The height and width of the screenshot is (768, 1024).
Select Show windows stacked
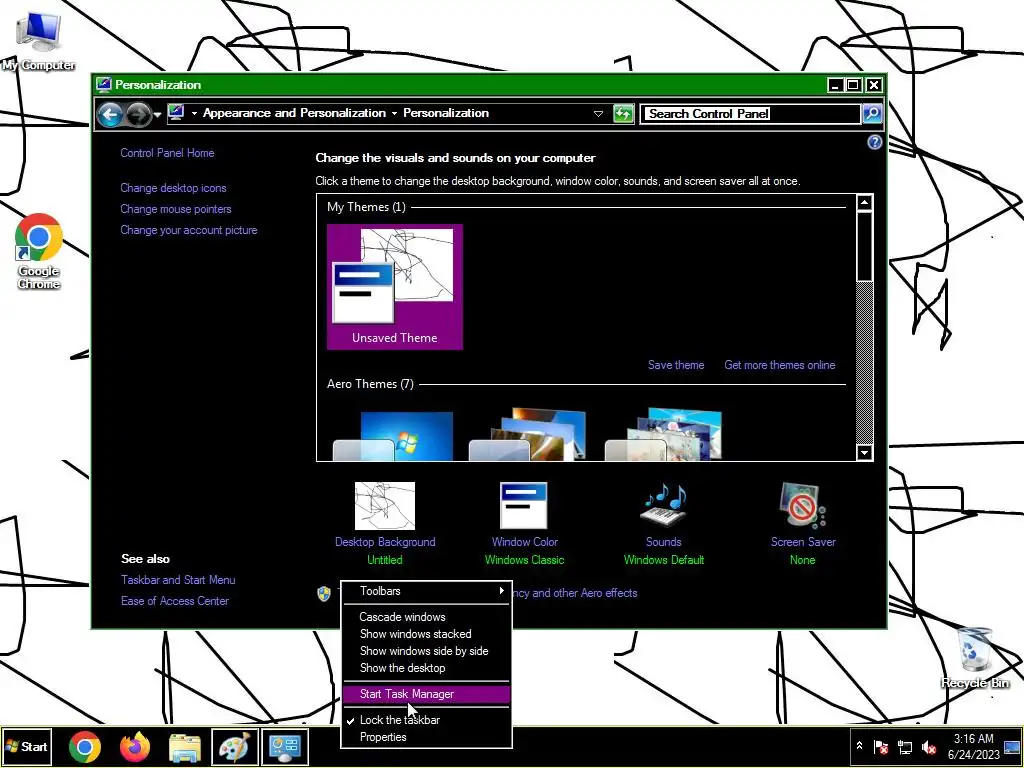tap(426, 633)
